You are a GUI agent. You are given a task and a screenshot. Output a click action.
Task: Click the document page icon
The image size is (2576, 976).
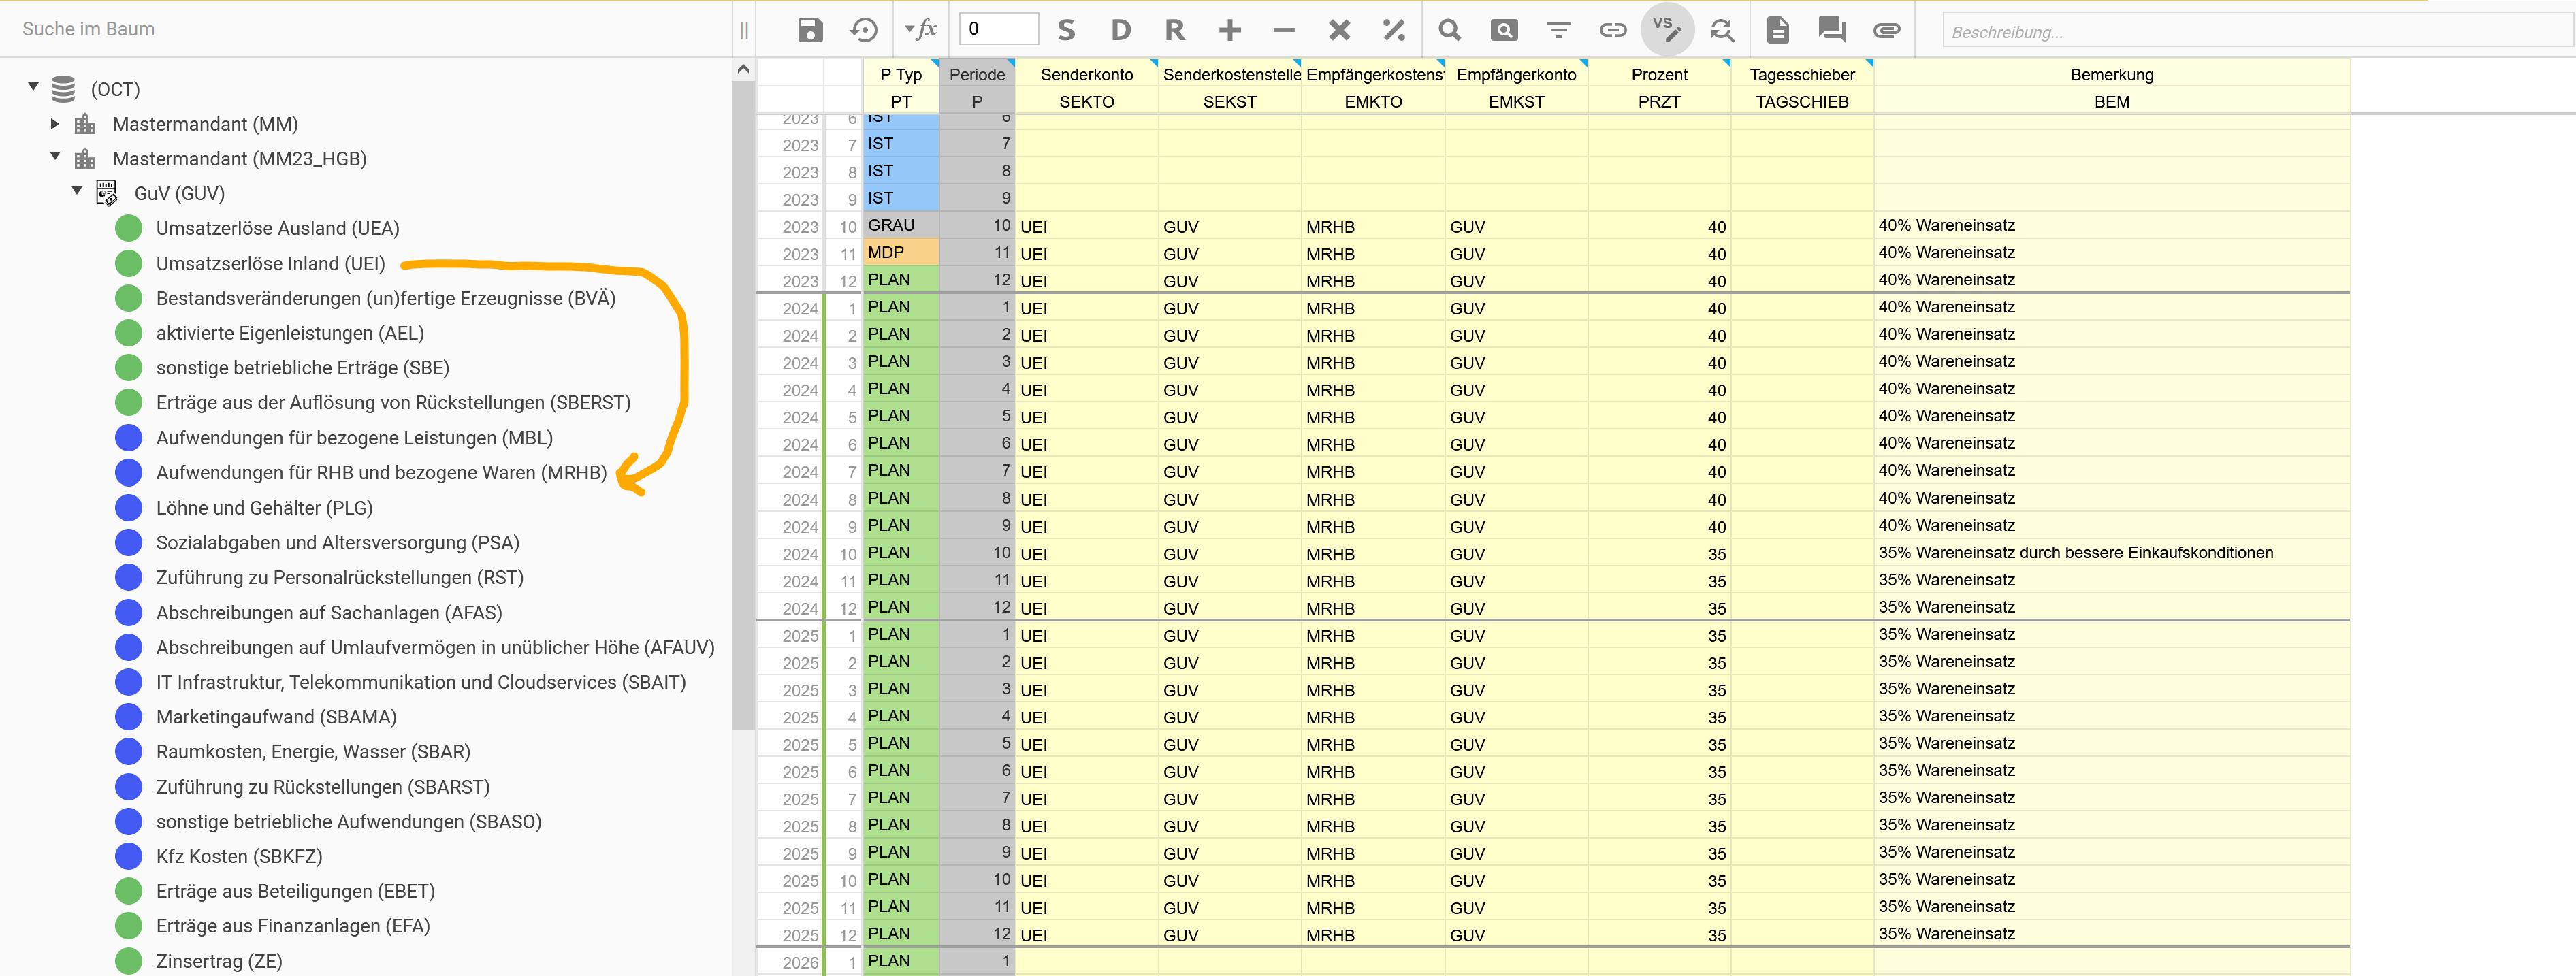coord(1777,30)
